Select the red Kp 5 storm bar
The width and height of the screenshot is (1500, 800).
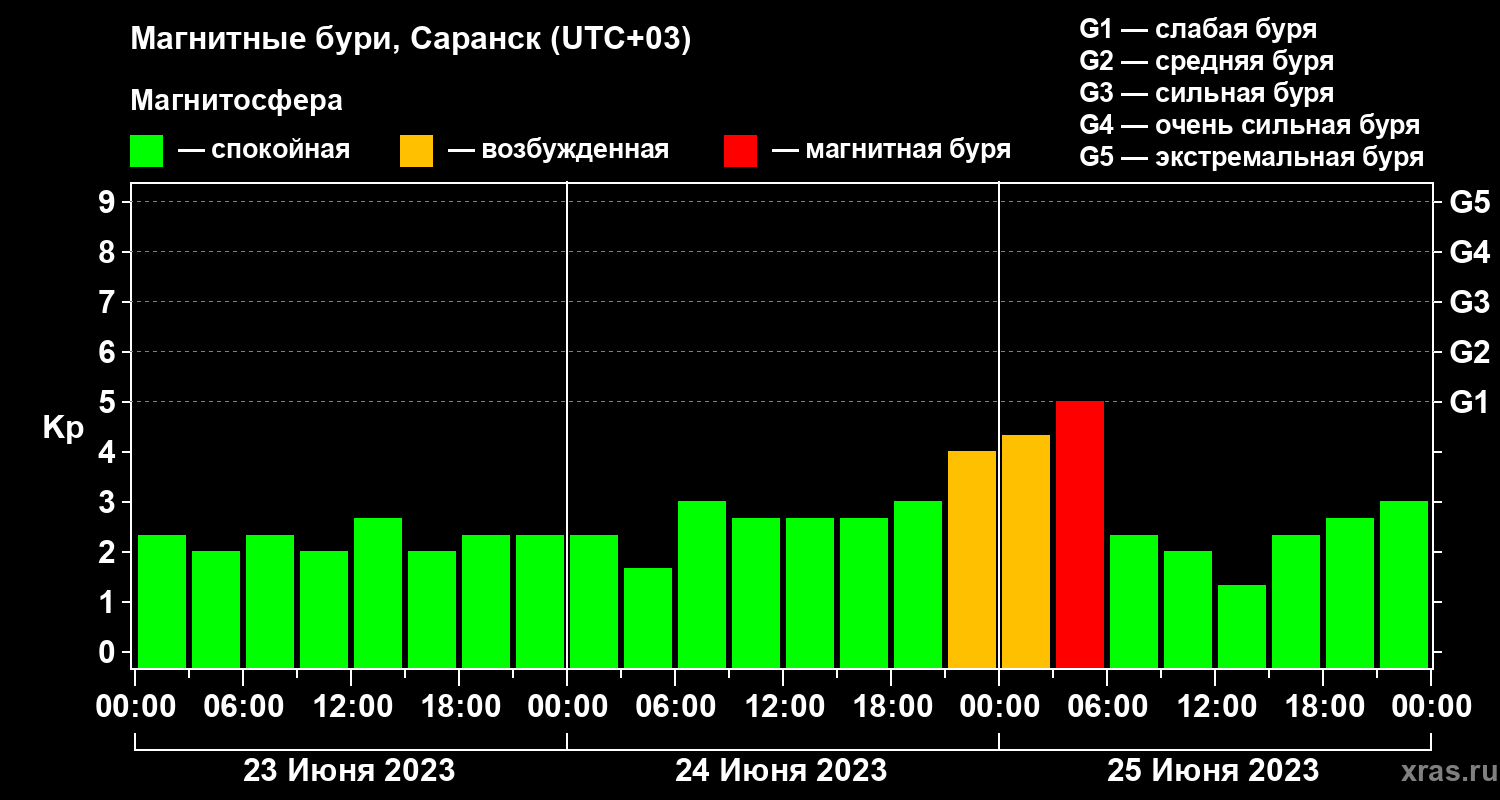[1080, 534]
